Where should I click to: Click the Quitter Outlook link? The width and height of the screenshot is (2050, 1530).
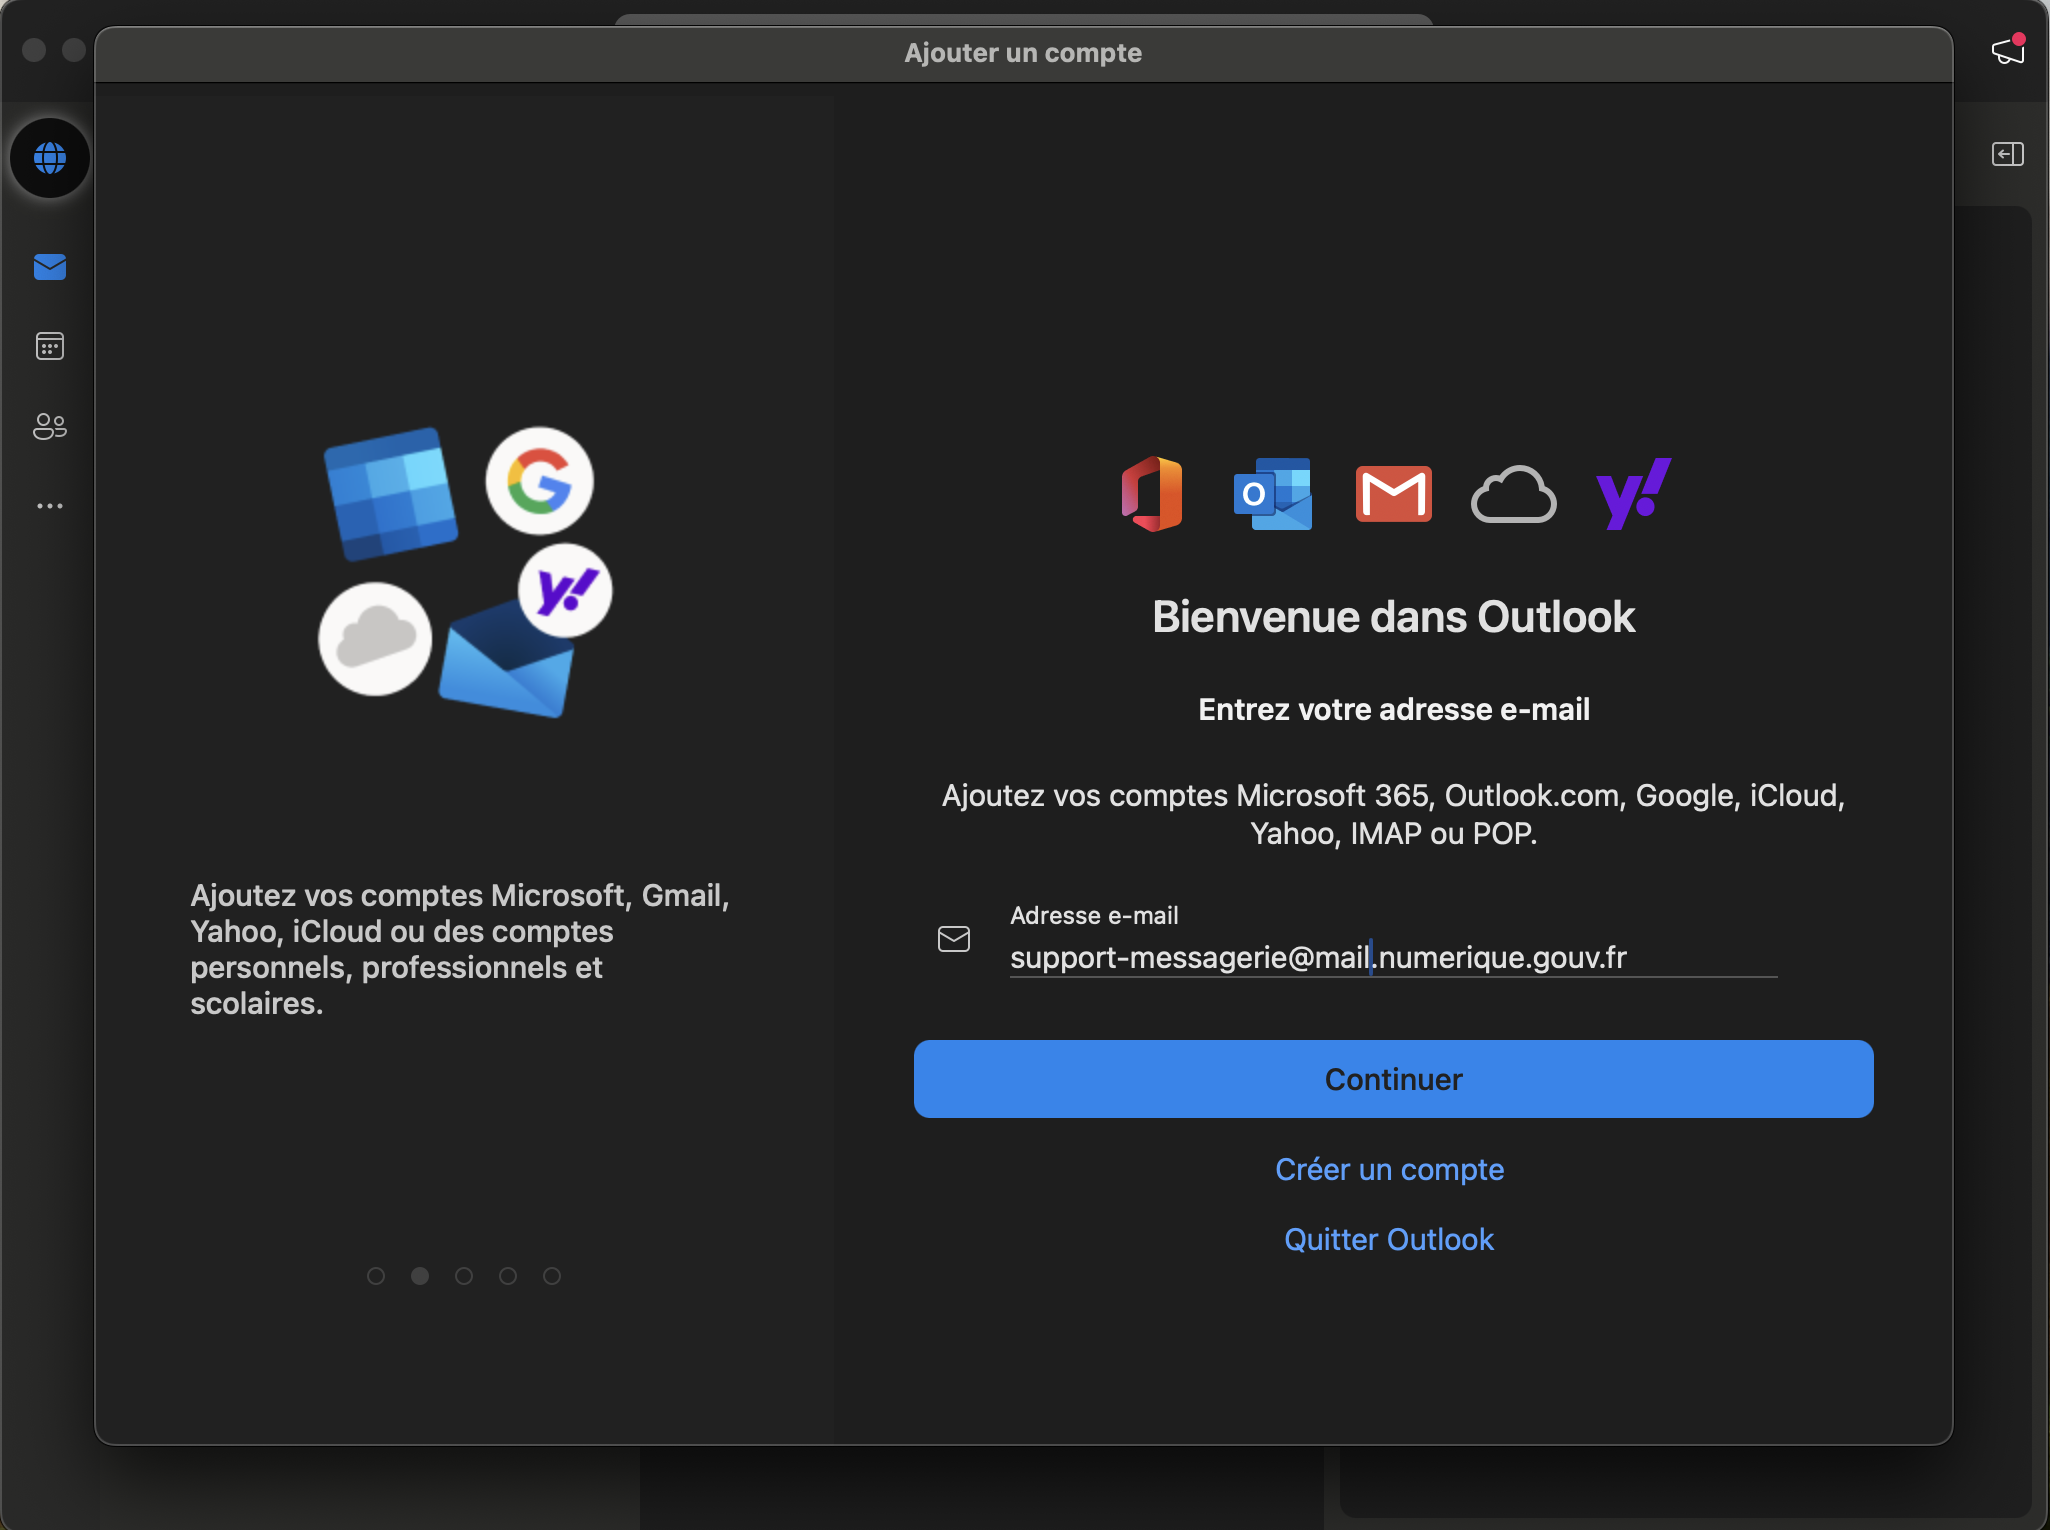[x=1389, y=1239]
